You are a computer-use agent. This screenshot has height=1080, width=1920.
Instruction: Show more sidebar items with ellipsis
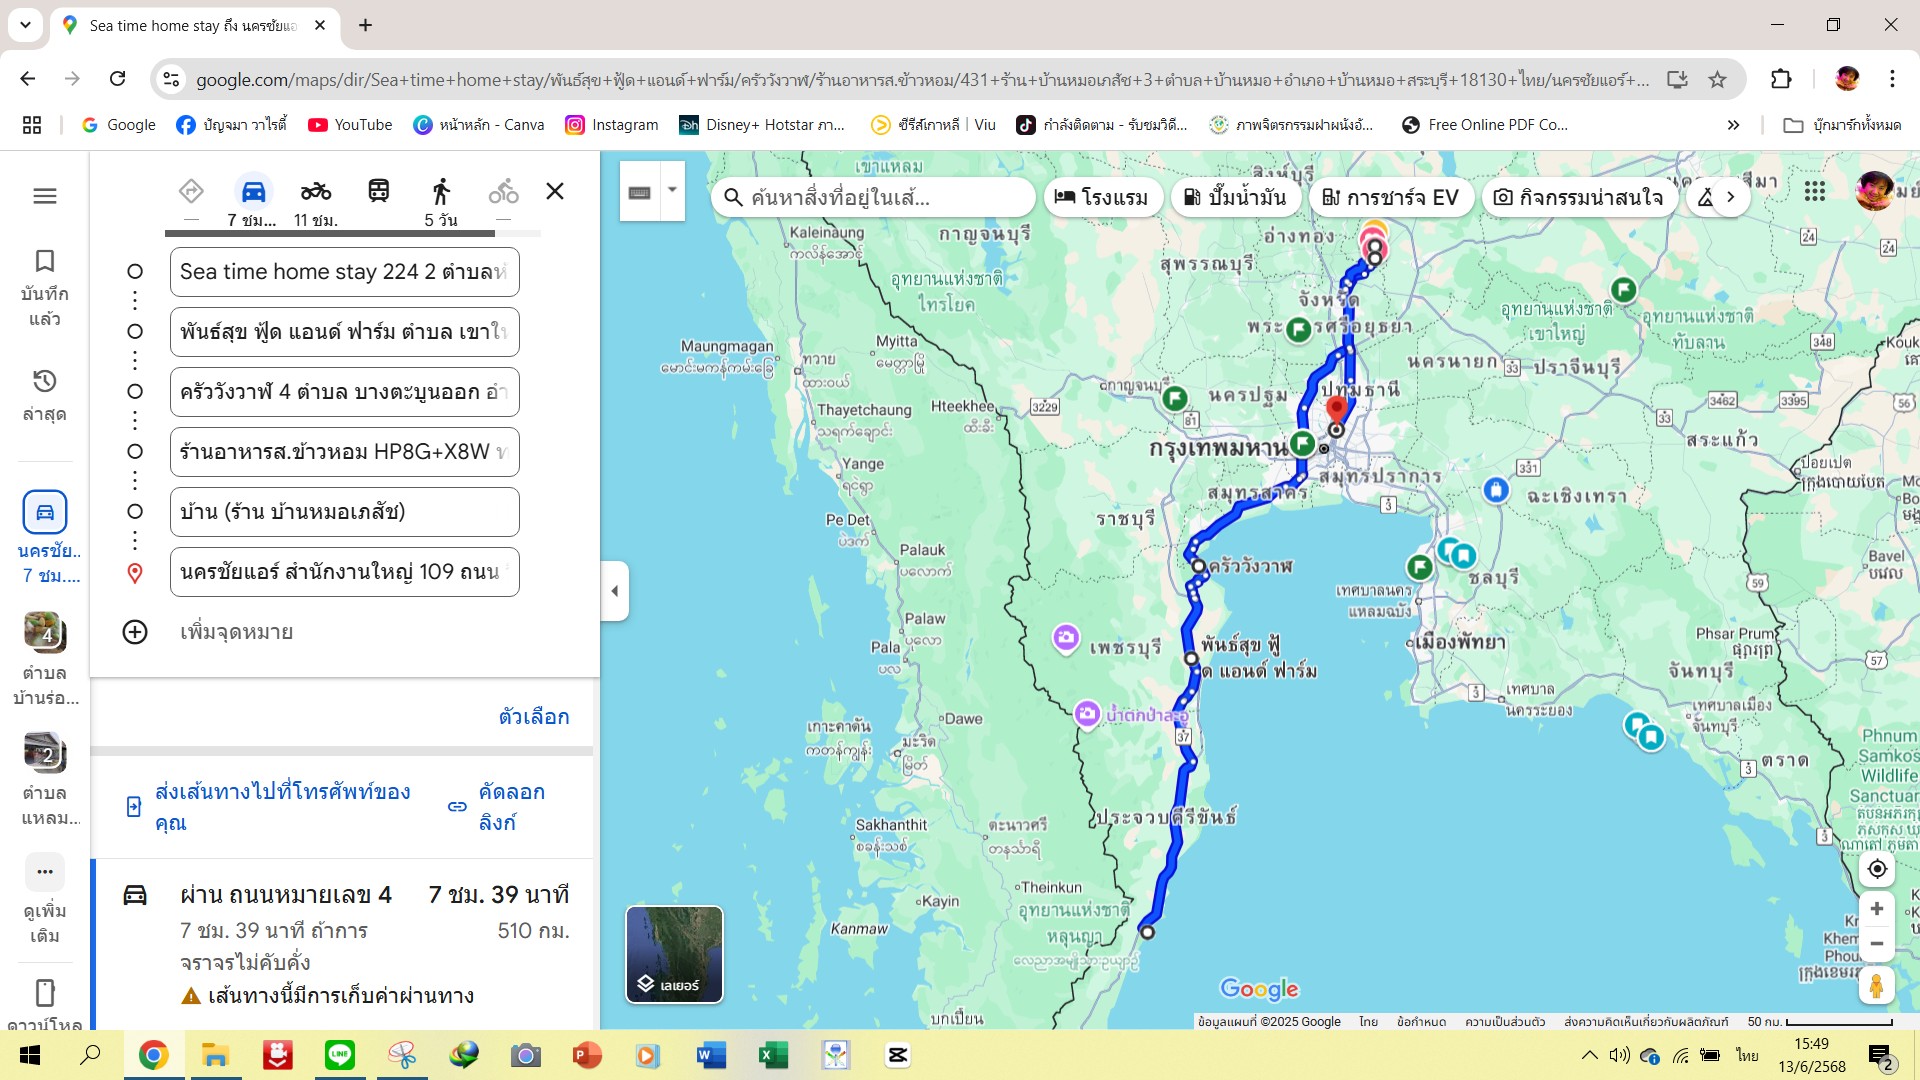pyautogui.click(x=45, y=872)
